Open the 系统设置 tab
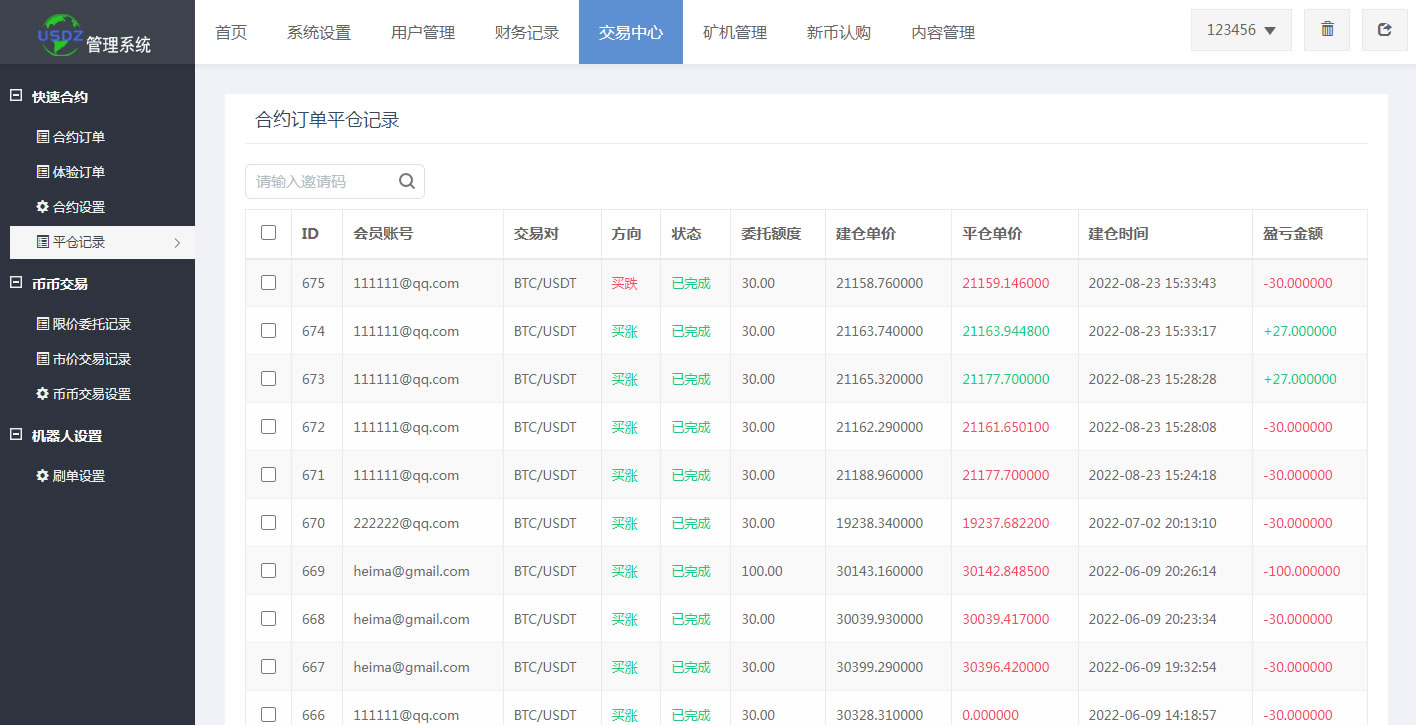Image resolution: width=1421 pixels, height=725 pixels. tap(319, 32)
